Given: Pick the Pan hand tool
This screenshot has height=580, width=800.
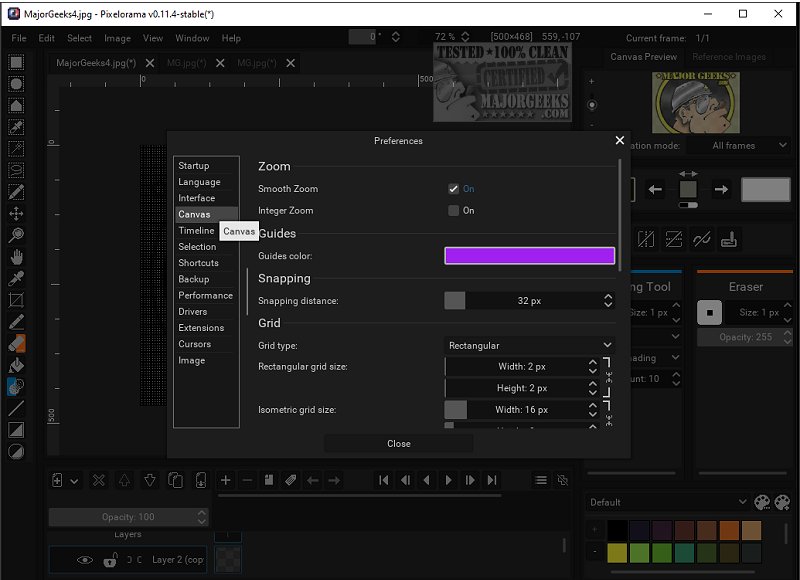Looking at the screenshot, I should tap(16, 257).
